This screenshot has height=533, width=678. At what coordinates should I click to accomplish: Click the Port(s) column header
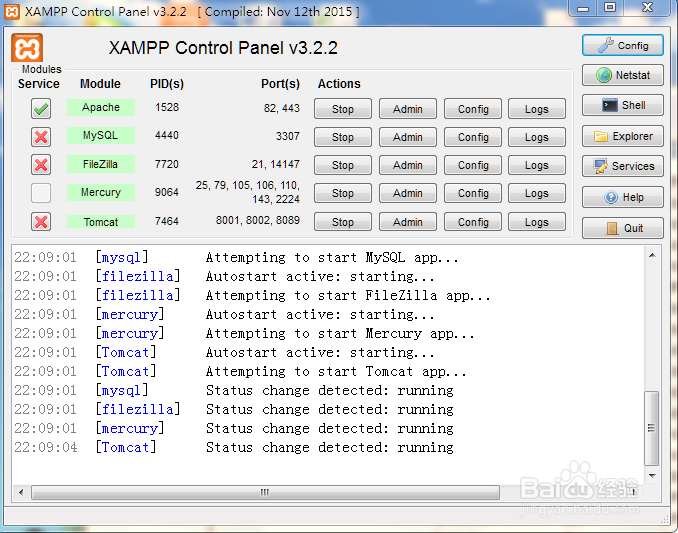coord(280,84)
